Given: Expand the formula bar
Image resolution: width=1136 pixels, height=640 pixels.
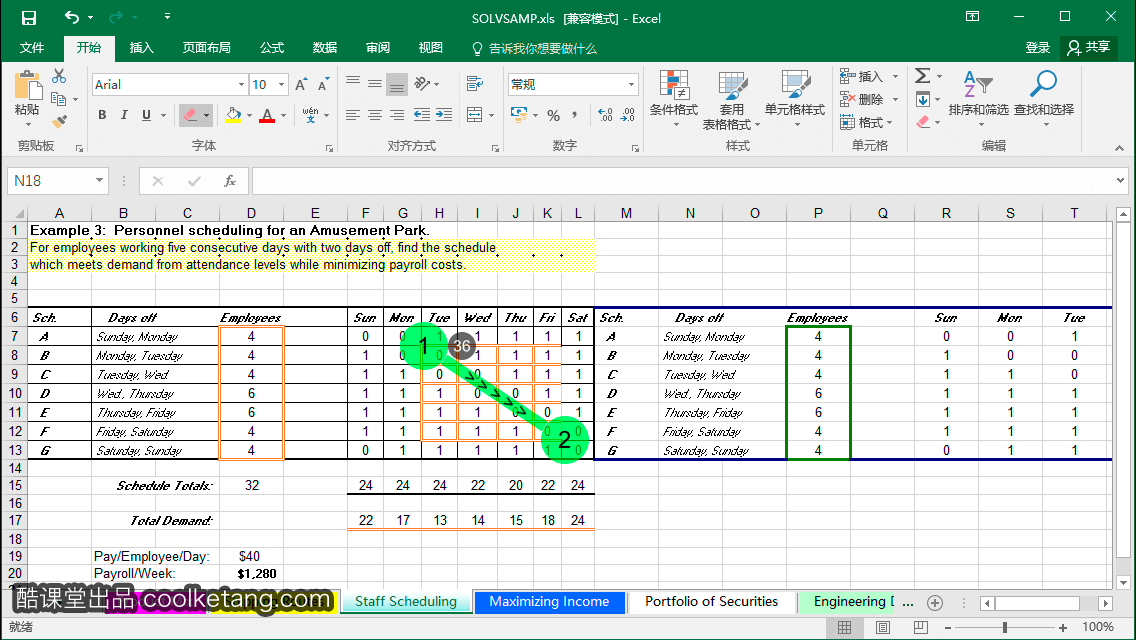Looking at the screenshot, I should tap(1120, 180).
